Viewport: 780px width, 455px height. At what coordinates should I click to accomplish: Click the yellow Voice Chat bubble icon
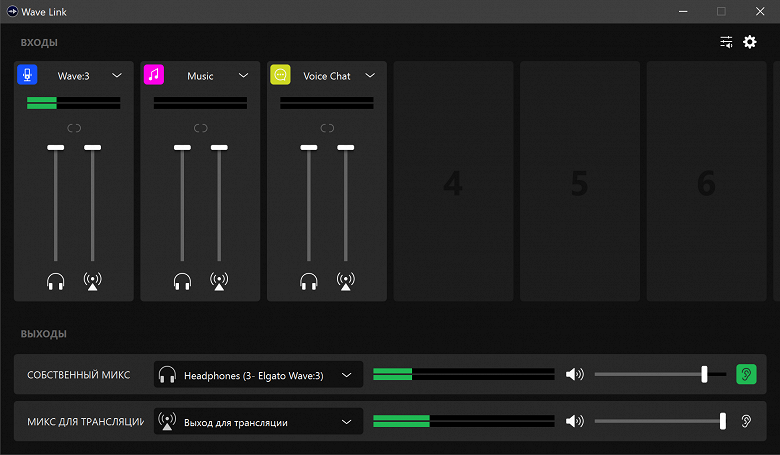click(280, 75)
